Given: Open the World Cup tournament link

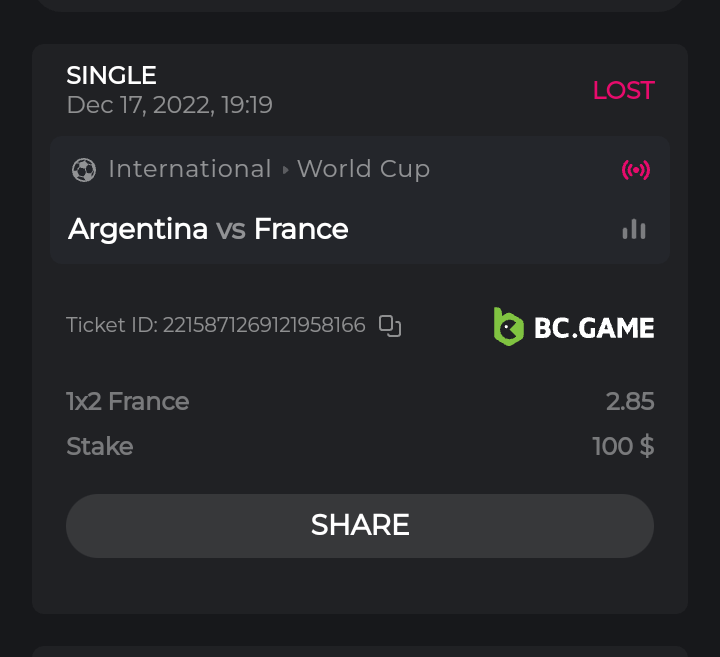Looking at the screenshot, I should point(363,169).
